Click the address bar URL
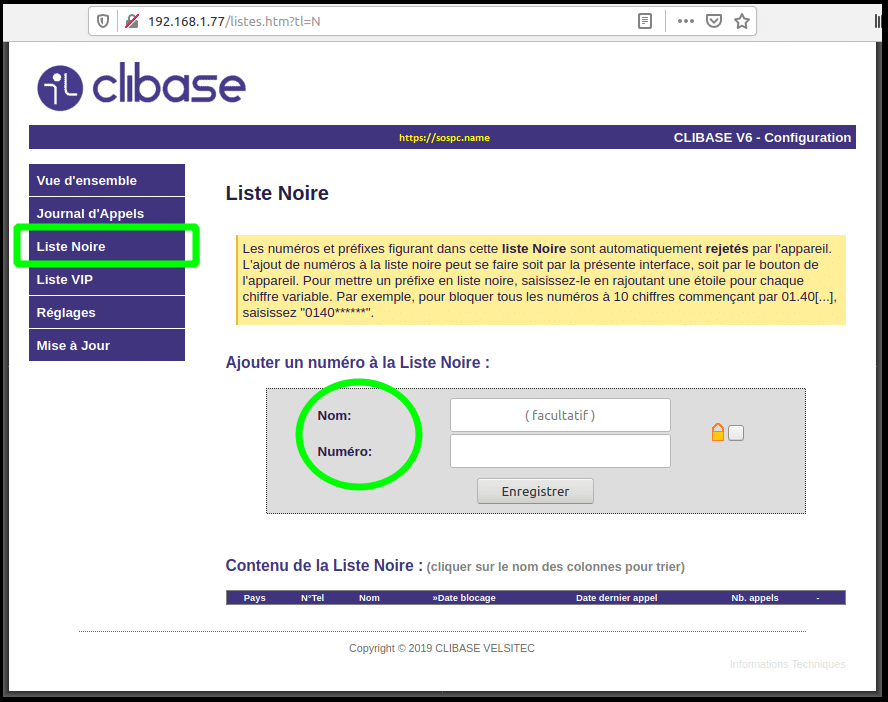The height and width of the screenshot is (702, 888). point(234,22)
